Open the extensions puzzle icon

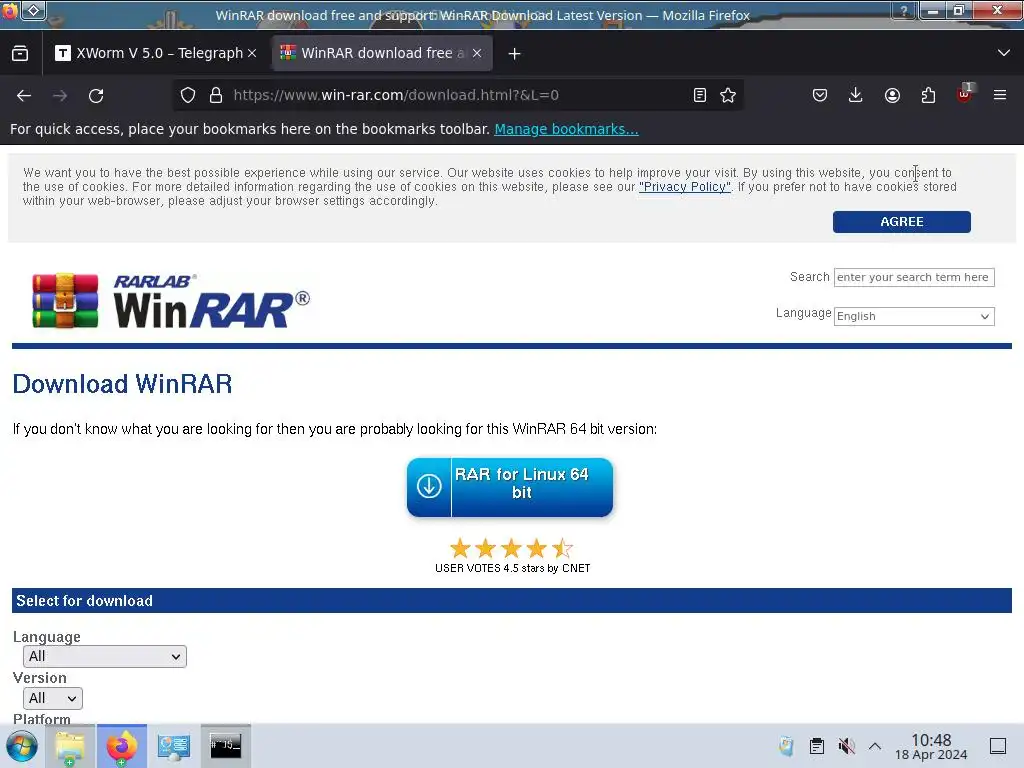928,95
